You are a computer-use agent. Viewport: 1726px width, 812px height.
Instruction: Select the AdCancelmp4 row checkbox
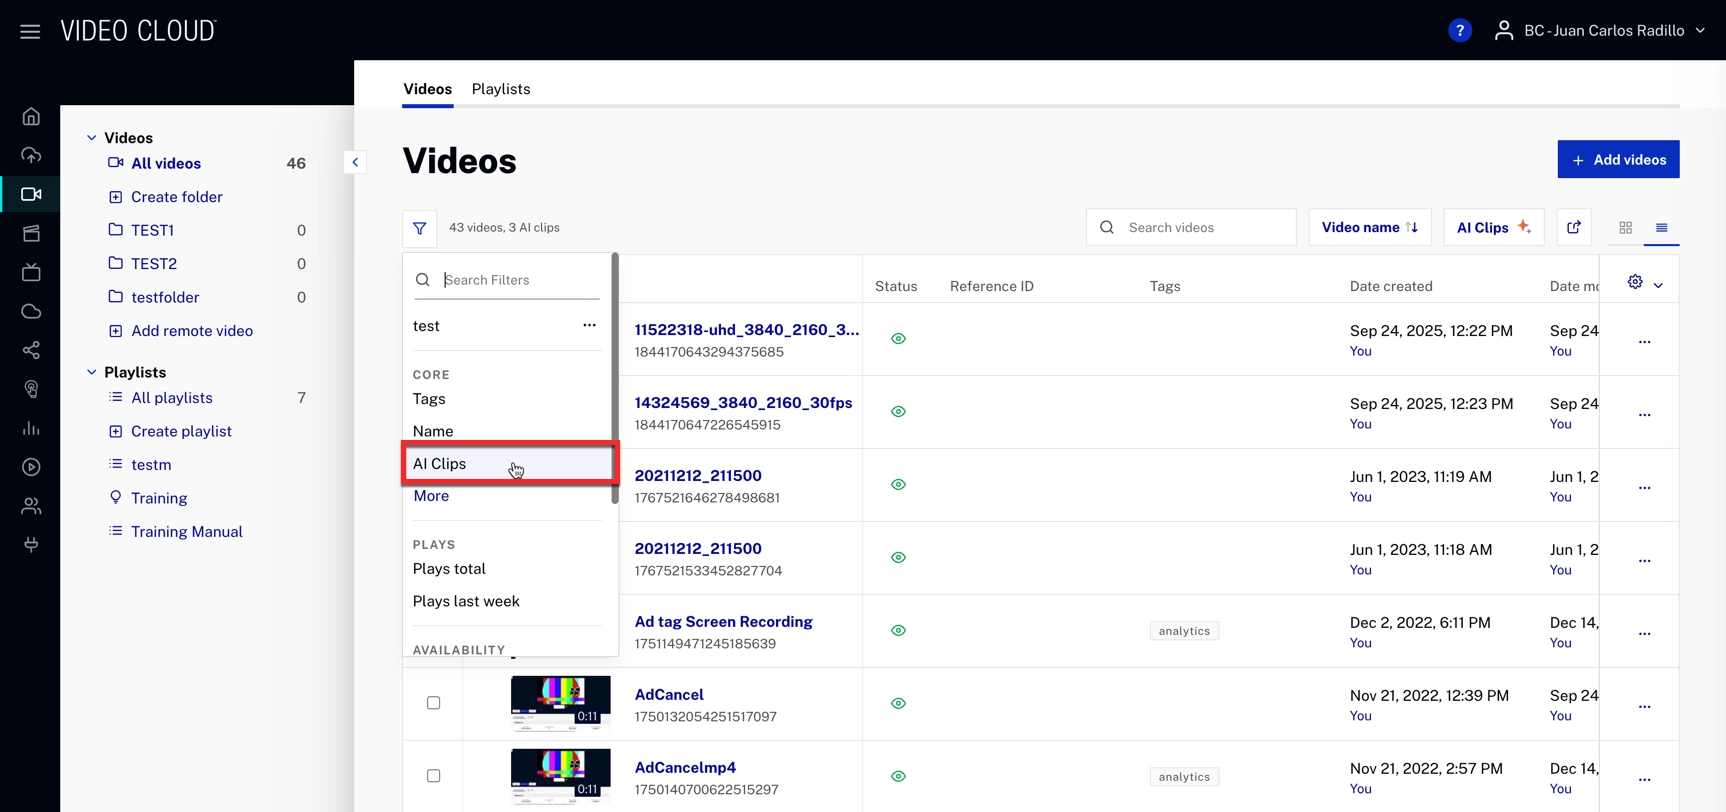click(x=433, y=776)
